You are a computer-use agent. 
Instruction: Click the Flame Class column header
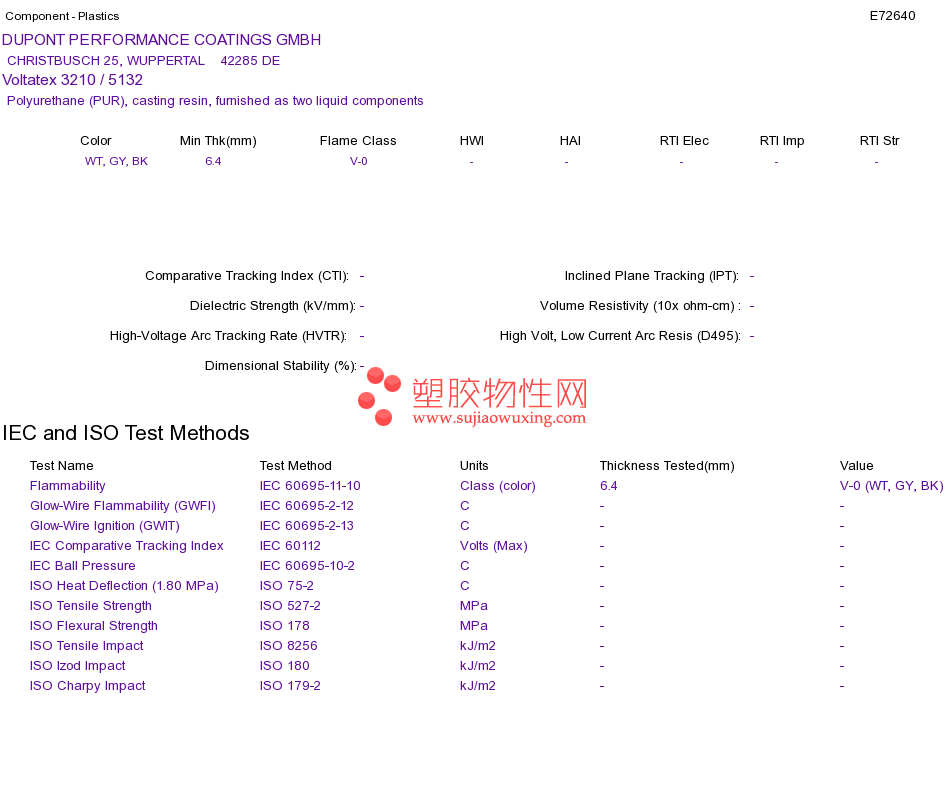coord(358,141)
